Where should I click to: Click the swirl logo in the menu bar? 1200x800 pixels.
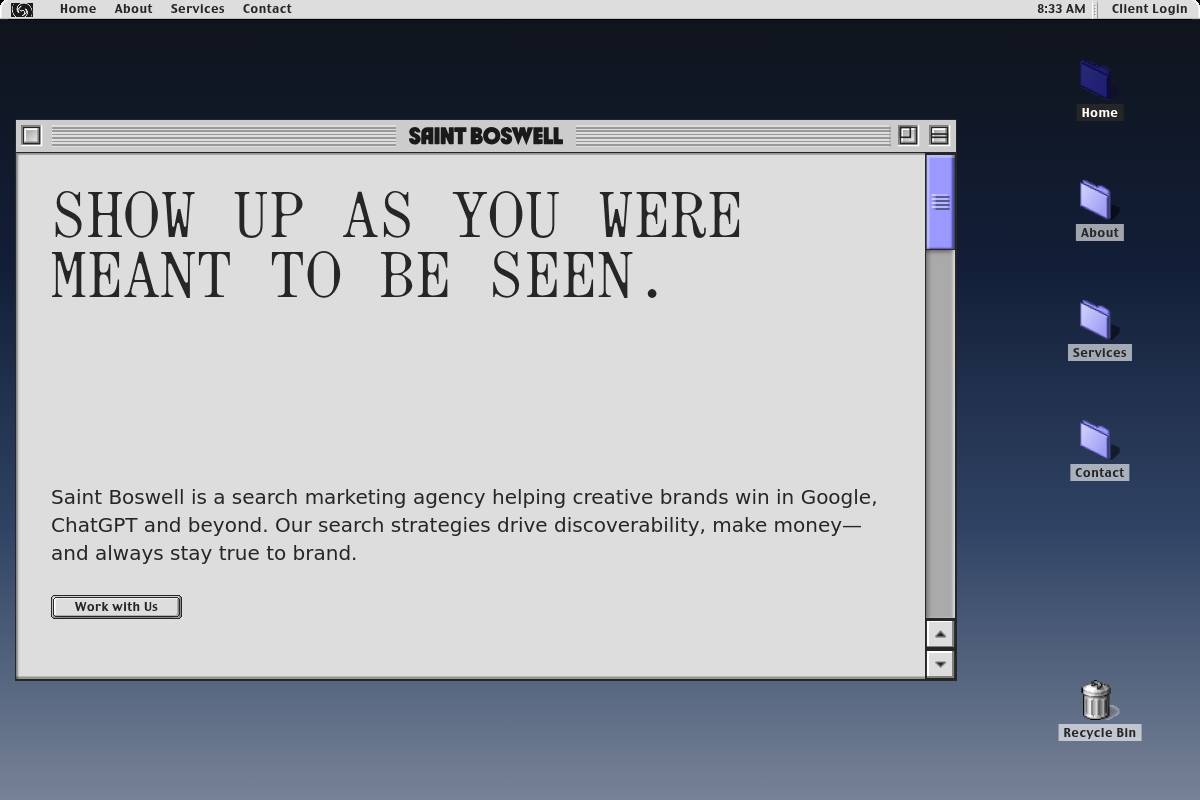pyautogui.click(x=22, y=9)
